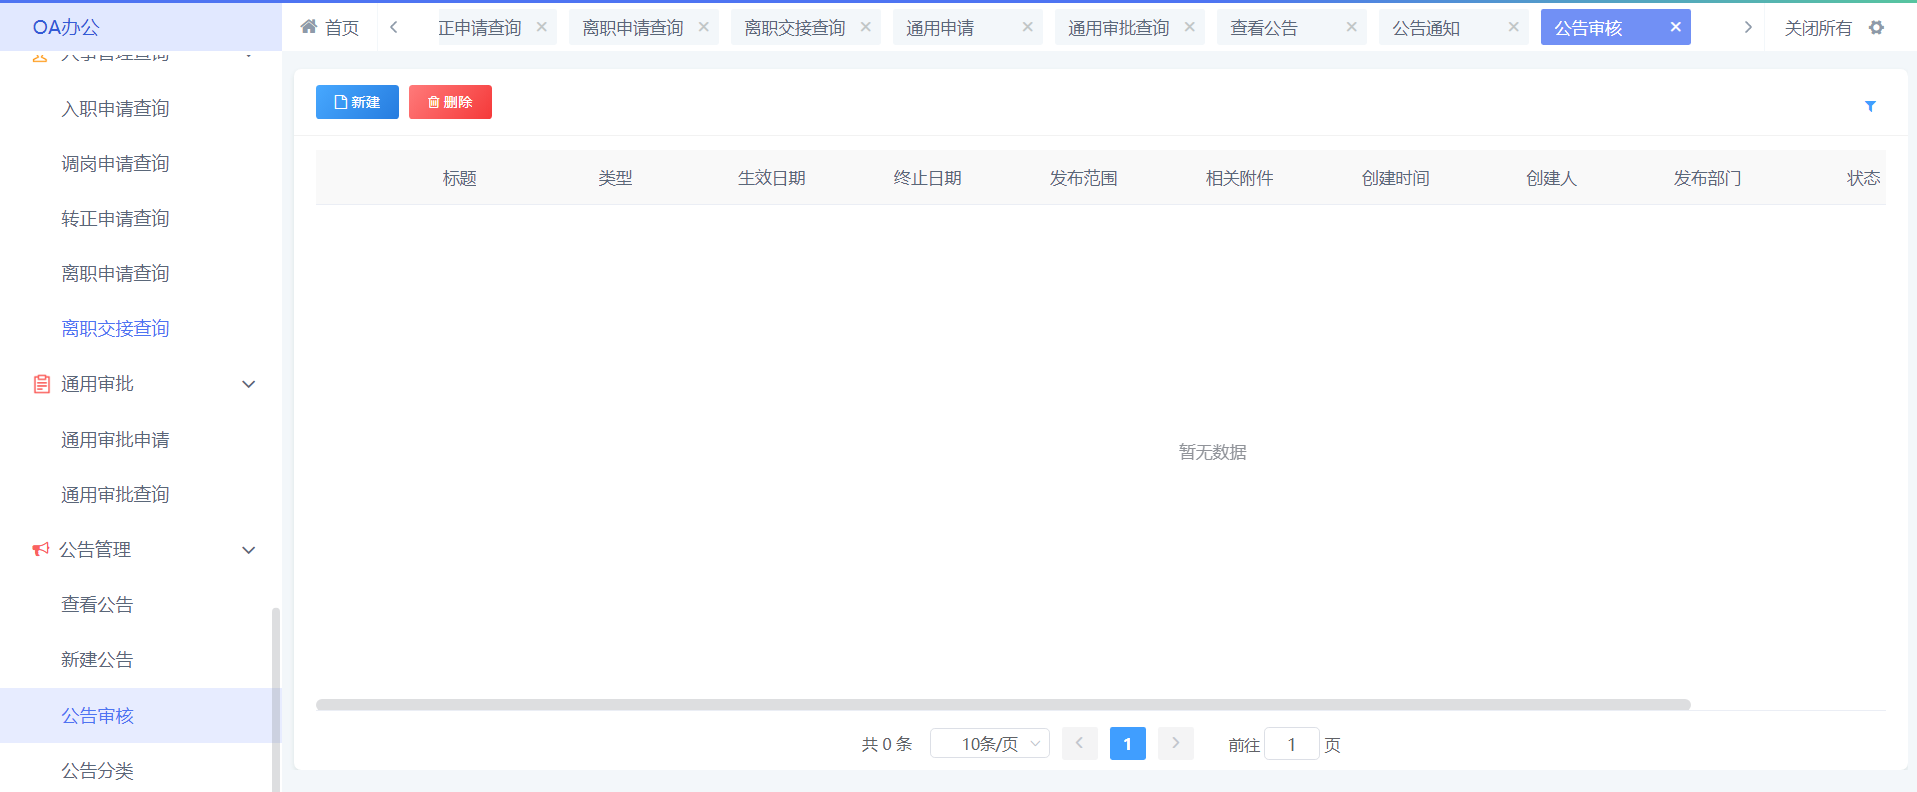Click the filter funnel icon
The height and width of the screenshot is (792, 1917).
[x=1870, y=106]
